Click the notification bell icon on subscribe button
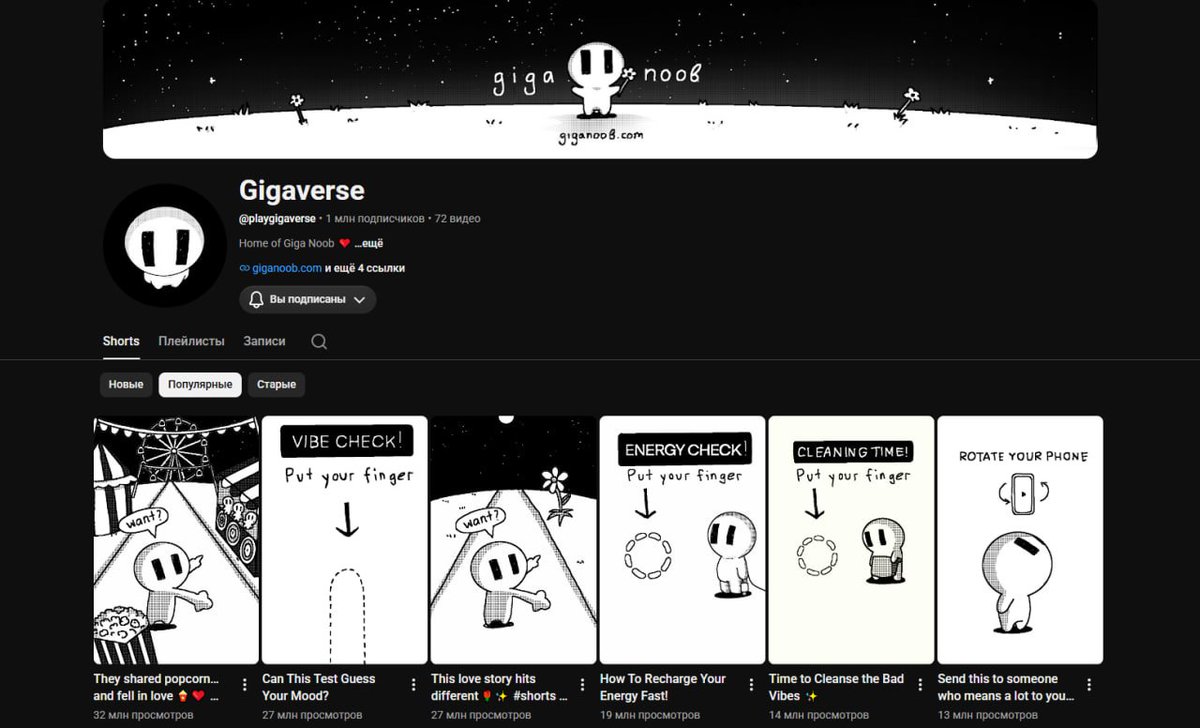The height and width of the screenshot is (728, 1200). [256, 299]
